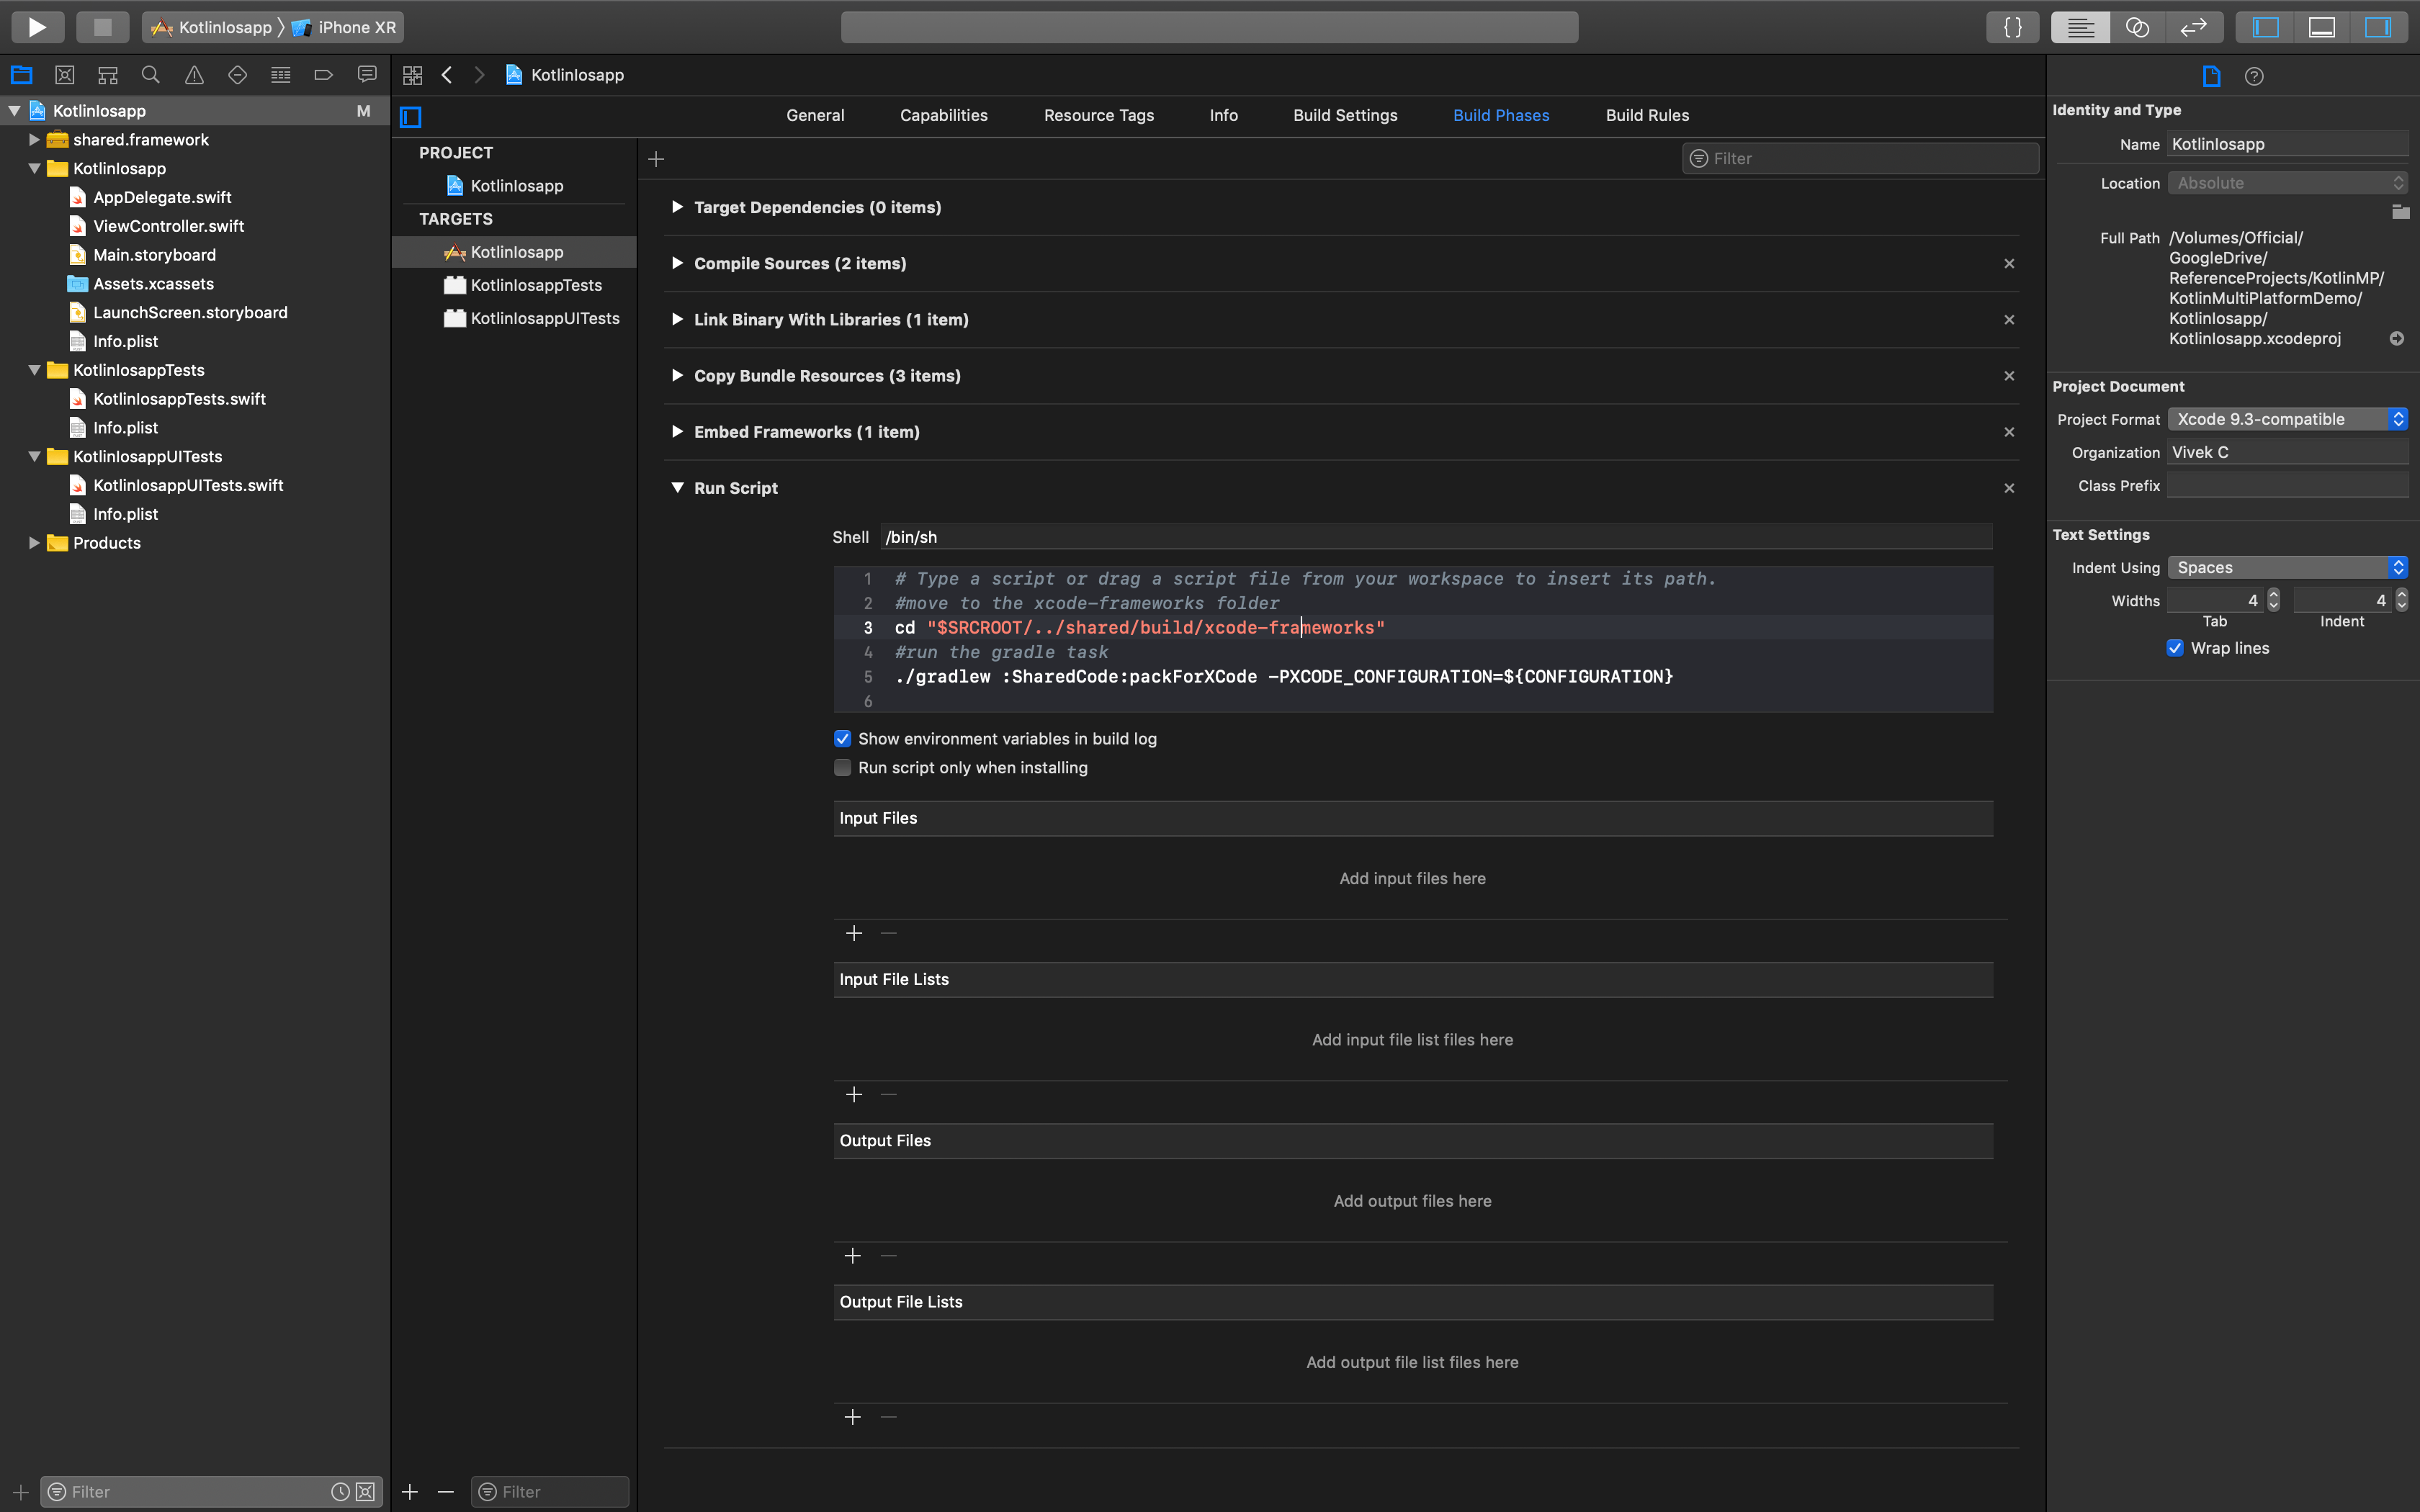Expand the Products folder
This screenshot has height=1512, width=2420.
coord(34,543)
